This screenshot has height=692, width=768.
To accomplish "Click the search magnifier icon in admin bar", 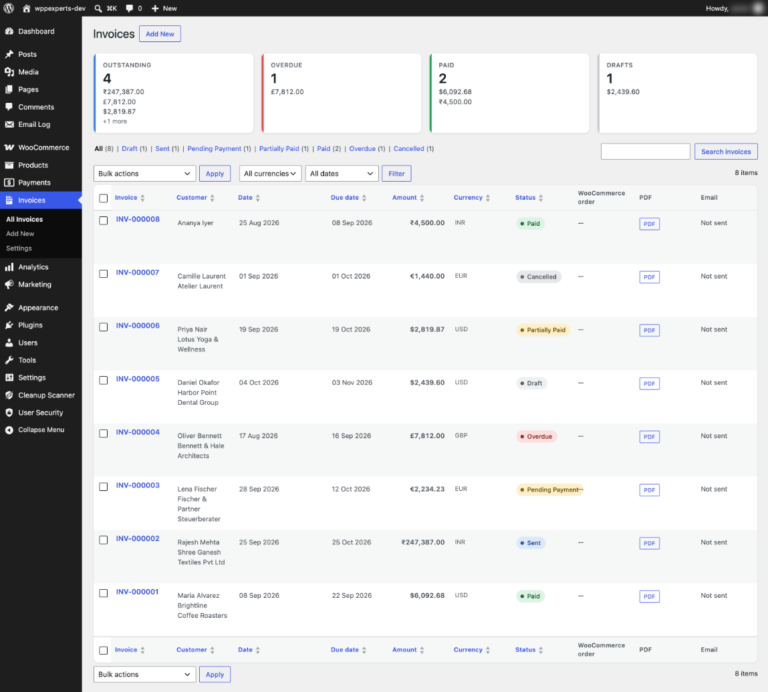I will click(98, 8).
